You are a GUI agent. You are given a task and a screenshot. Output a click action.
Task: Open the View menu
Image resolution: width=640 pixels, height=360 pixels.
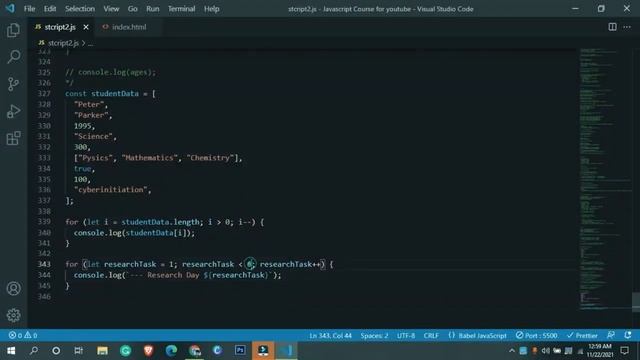111,9
